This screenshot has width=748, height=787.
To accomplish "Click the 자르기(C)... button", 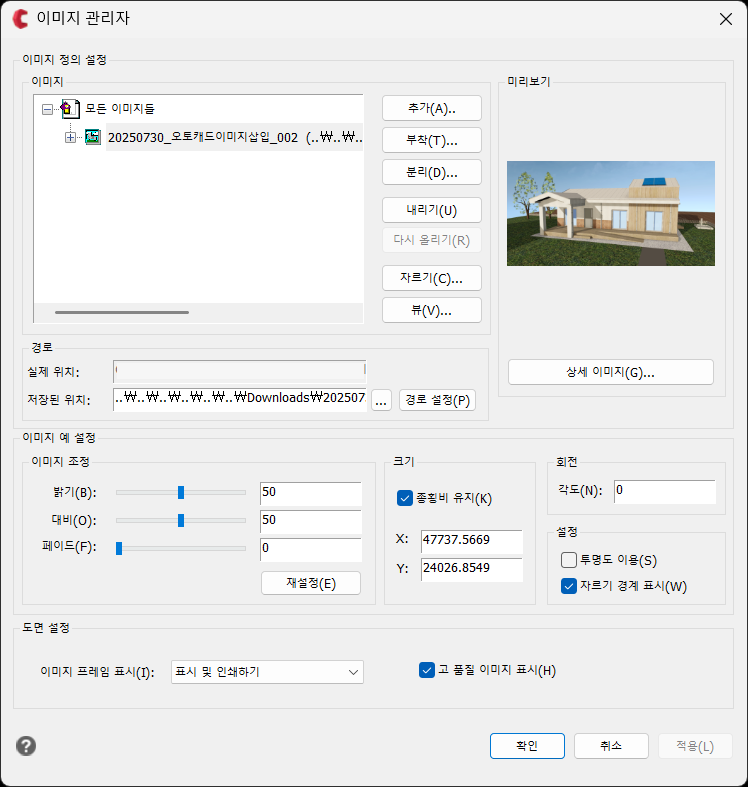I will coord(432,278).
